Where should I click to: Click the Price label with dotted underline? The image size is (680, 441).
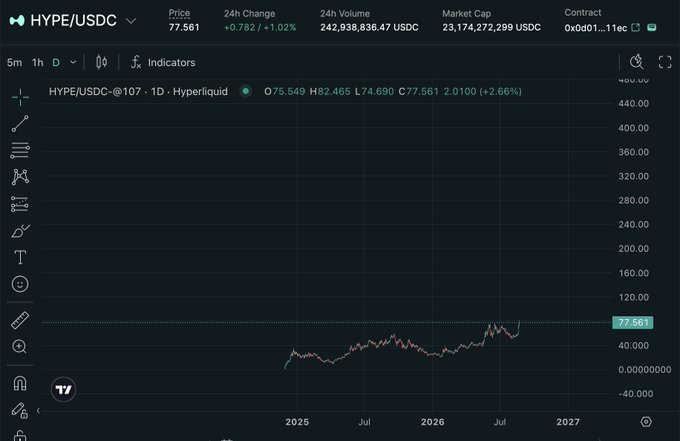point(179,13)
